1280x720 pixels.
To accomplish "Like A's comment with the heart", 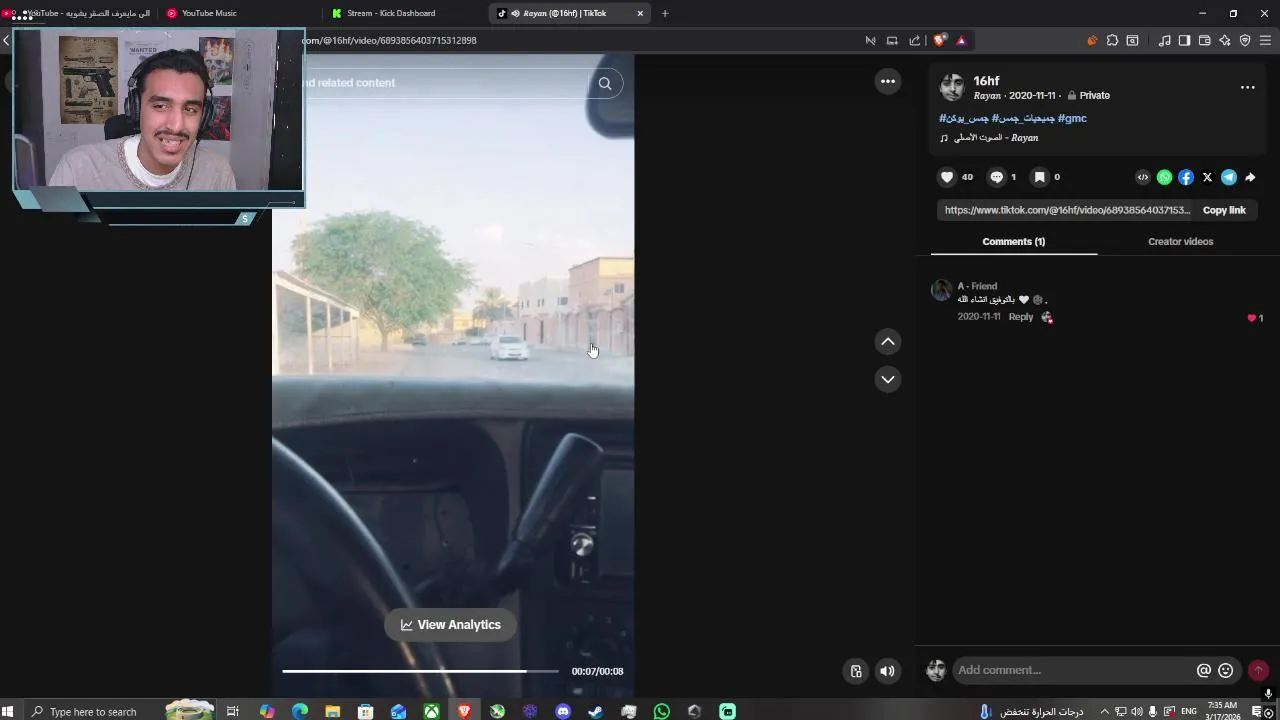I will pos(1251,318).
